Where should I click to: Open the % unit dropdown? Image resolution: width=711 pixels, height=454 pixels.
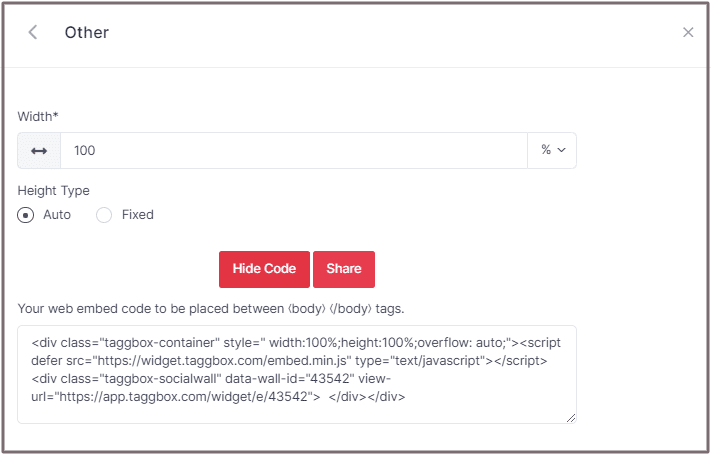point(552,150)
